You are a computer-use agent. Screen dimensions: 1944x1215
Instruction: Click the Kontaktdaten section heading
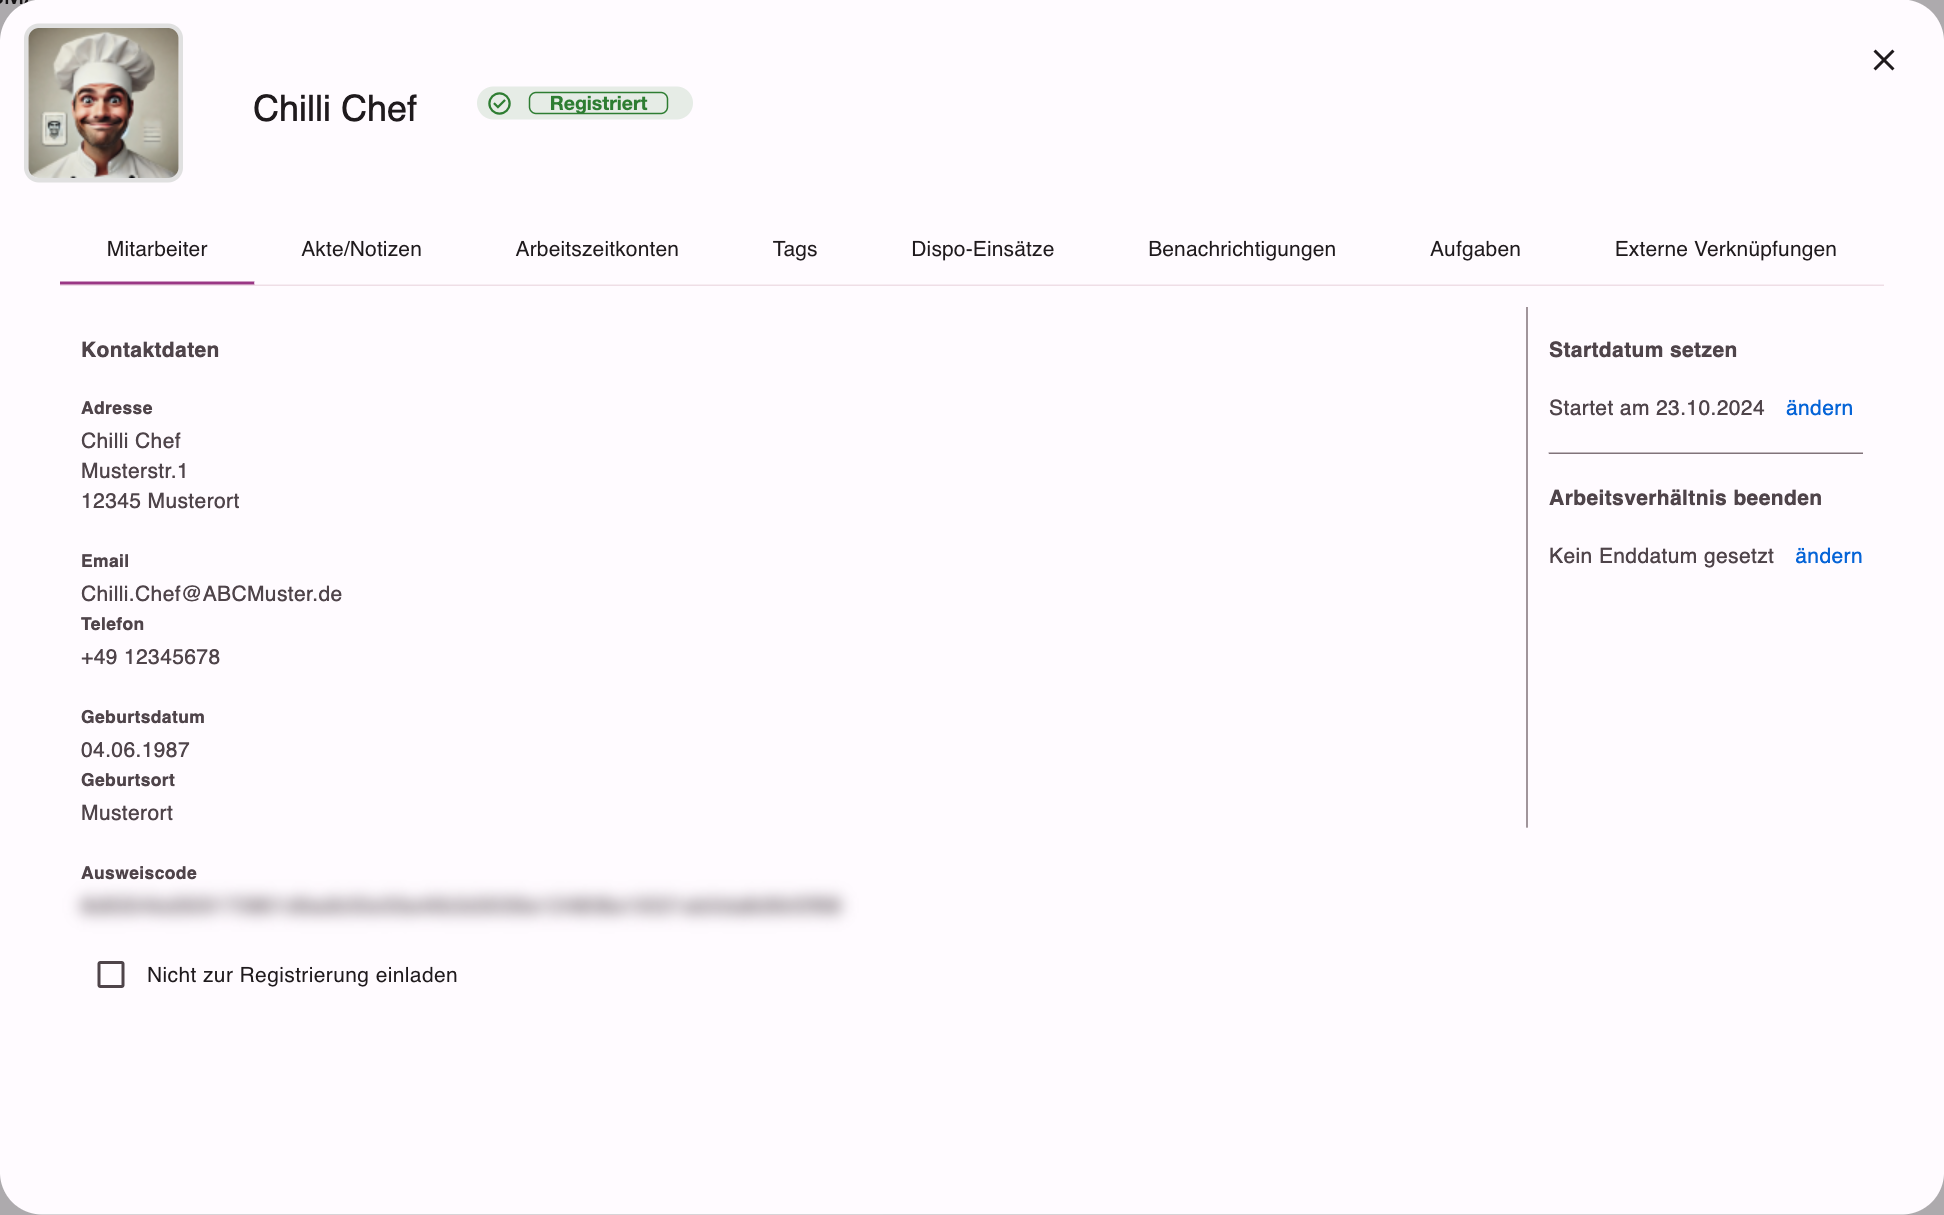pyautogui.click(x=150, y=350)
